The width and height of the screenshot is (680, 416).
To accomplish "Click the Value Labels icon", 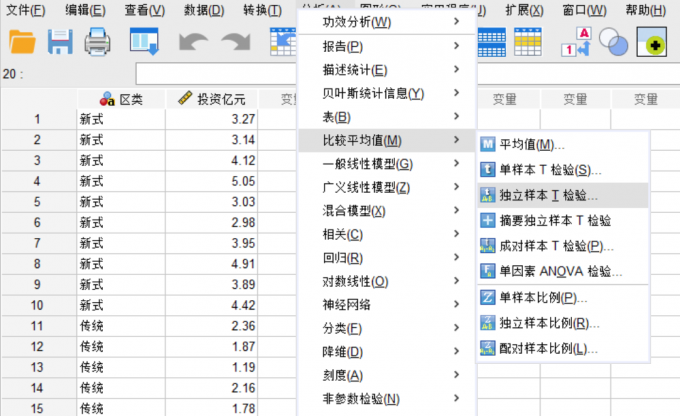I will [x=576, y=42].
